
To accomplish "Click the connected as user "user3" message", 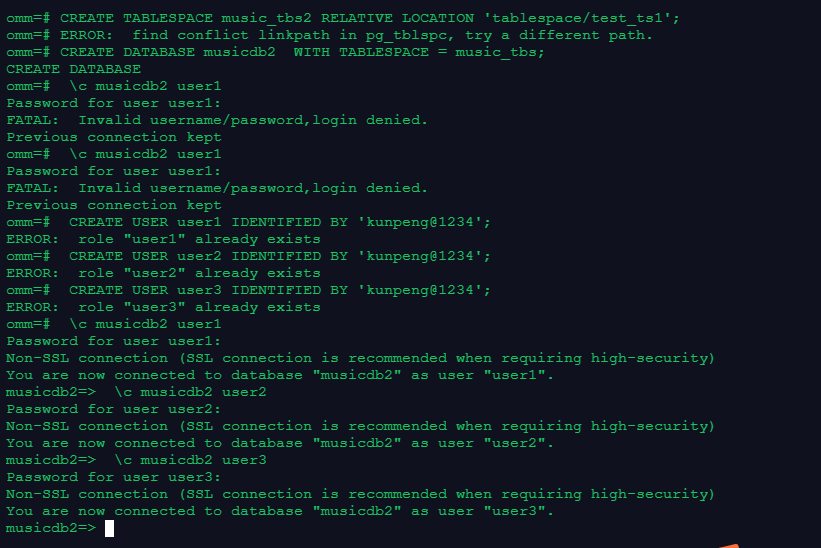I will [x=280, y=511].
